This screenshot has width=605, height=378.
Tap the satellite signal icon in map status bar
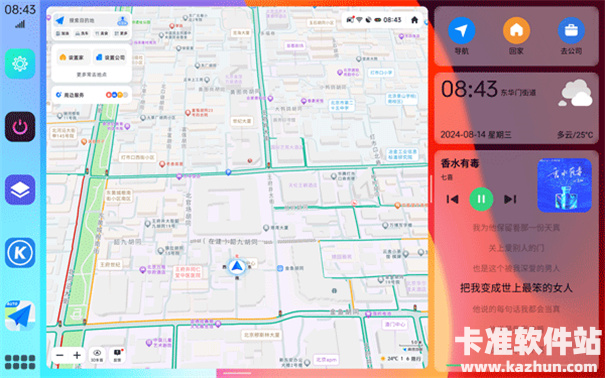(x=368, y=20)
